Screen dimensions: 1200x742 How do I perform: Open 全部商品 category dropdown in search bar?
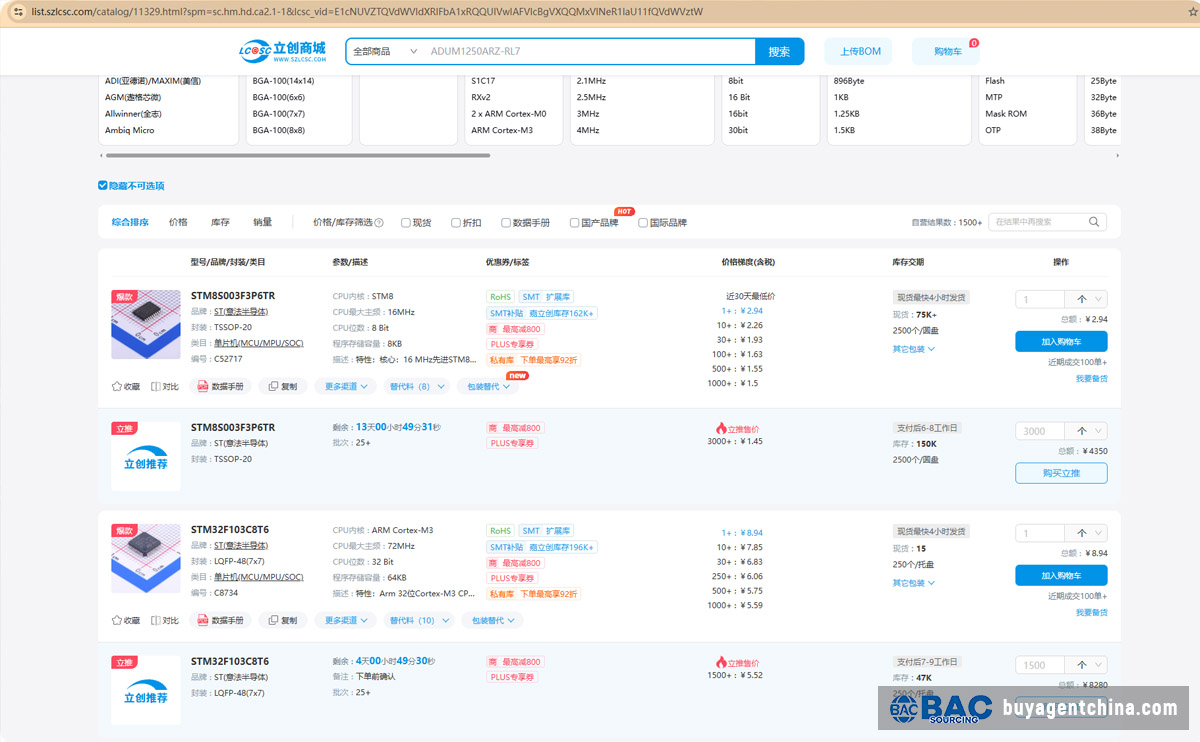pyautogui.click(x=385, y=51)
